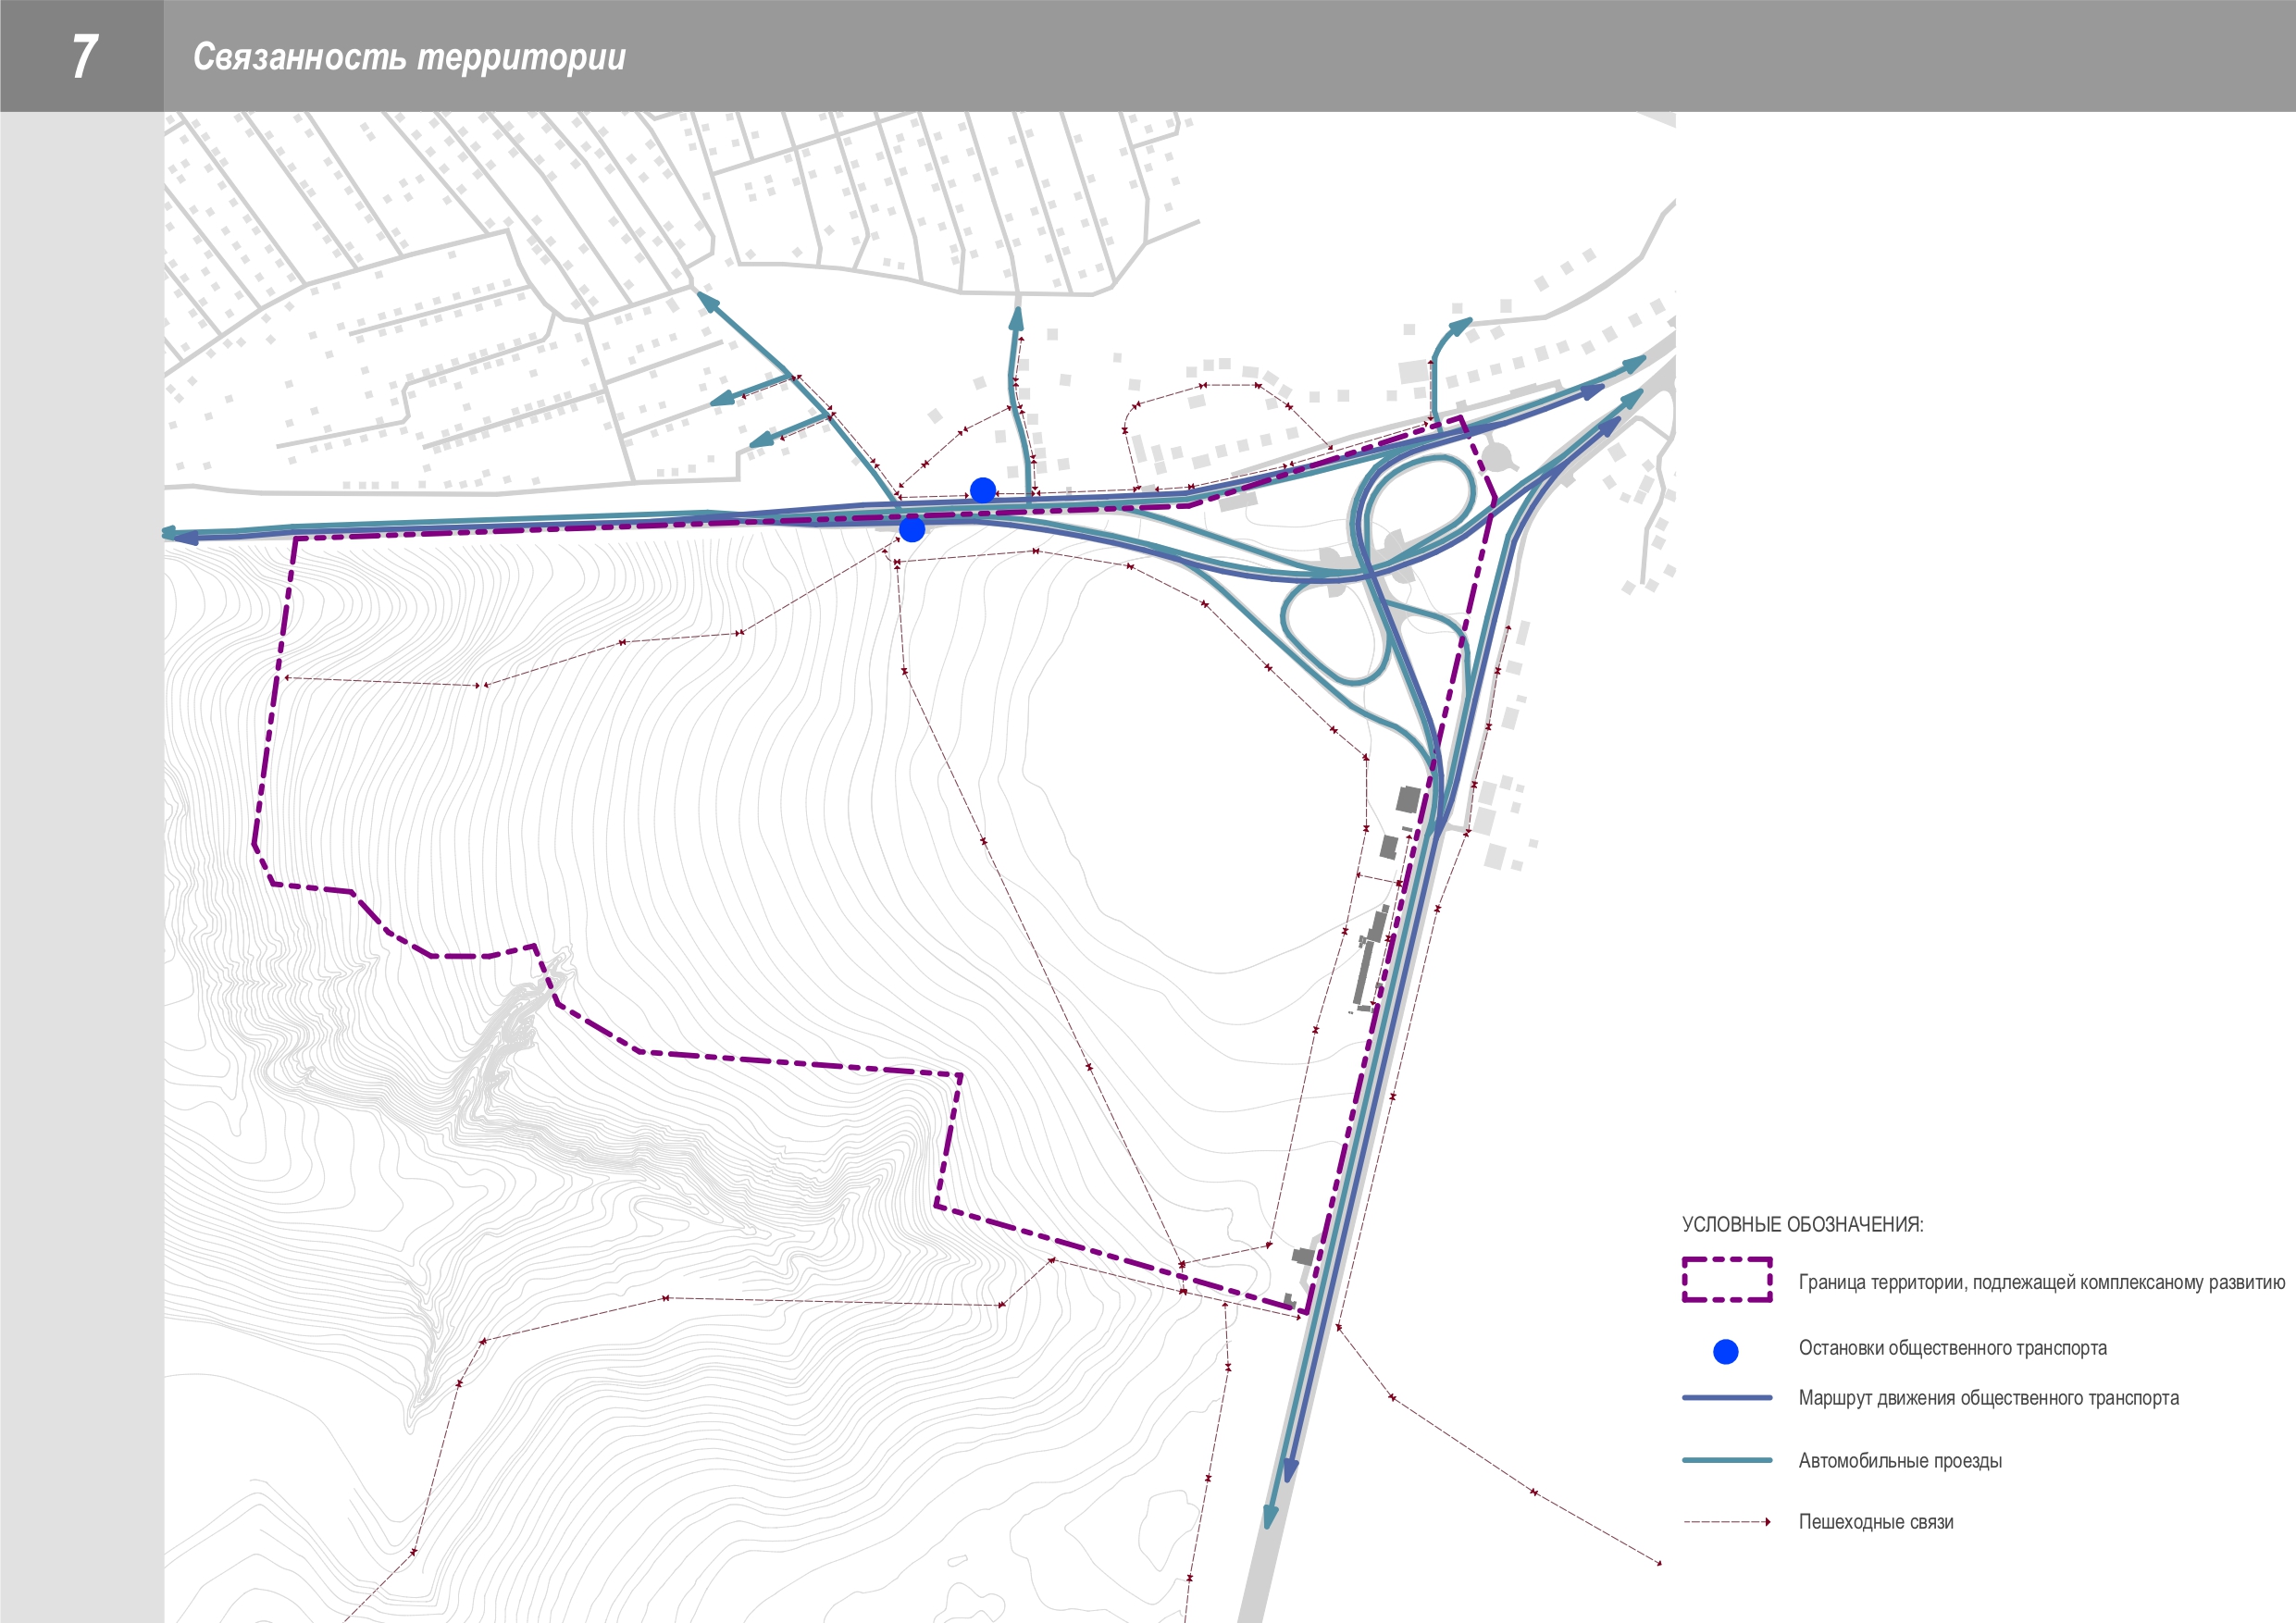Click the 'Связанность территории' page title
The image size is (2296, 1623).
[x=409, y=57]
